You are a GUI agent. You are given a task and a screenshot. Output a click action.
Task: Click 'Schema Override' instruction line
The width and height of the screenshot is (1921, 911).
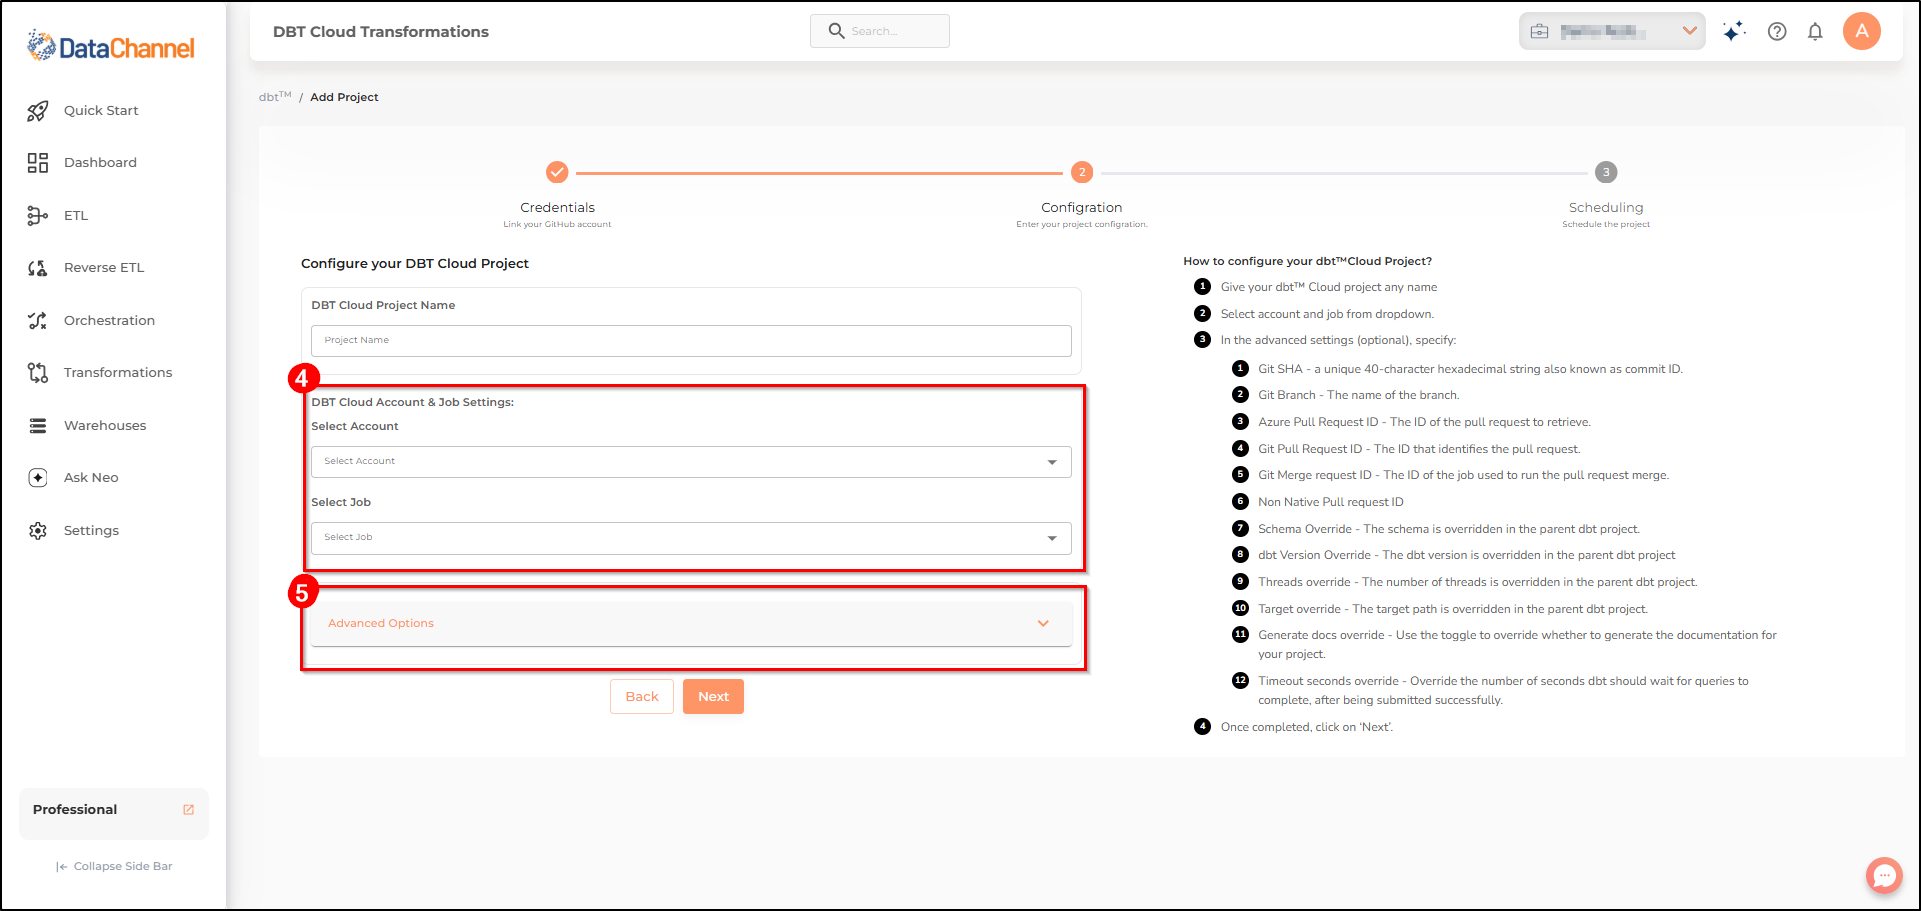click(1449, 529)
